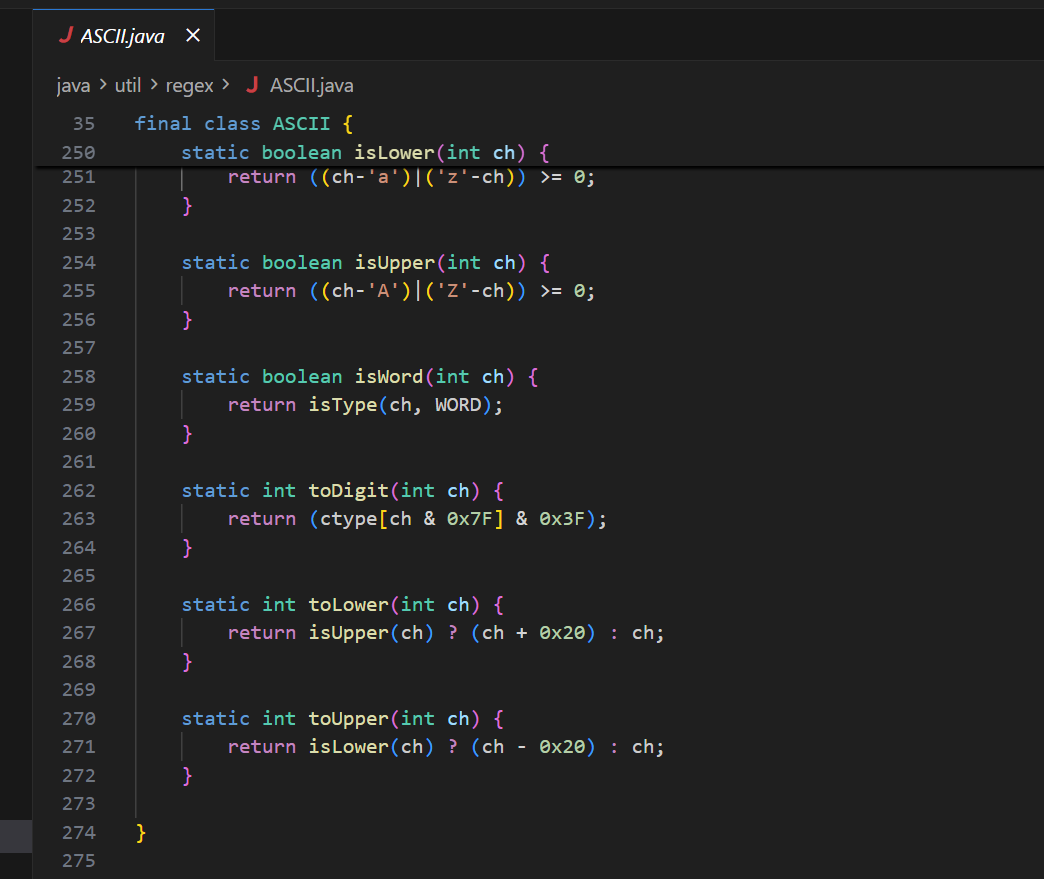
Task: Click the toUpper method declaration name
Action: 348,718
